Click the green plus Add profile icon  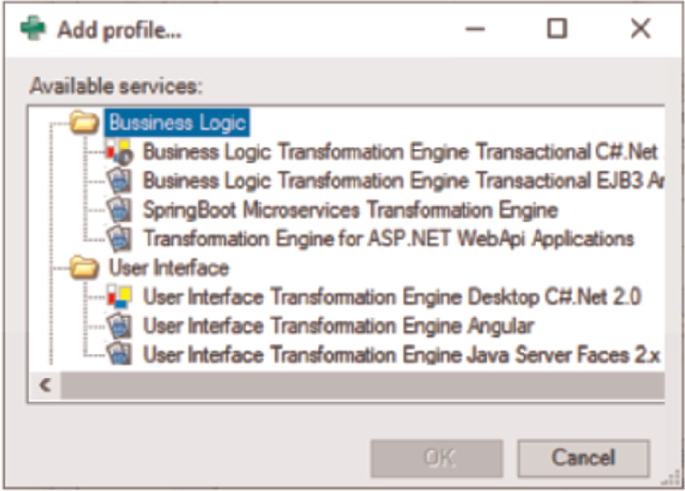tap(33, 28)
